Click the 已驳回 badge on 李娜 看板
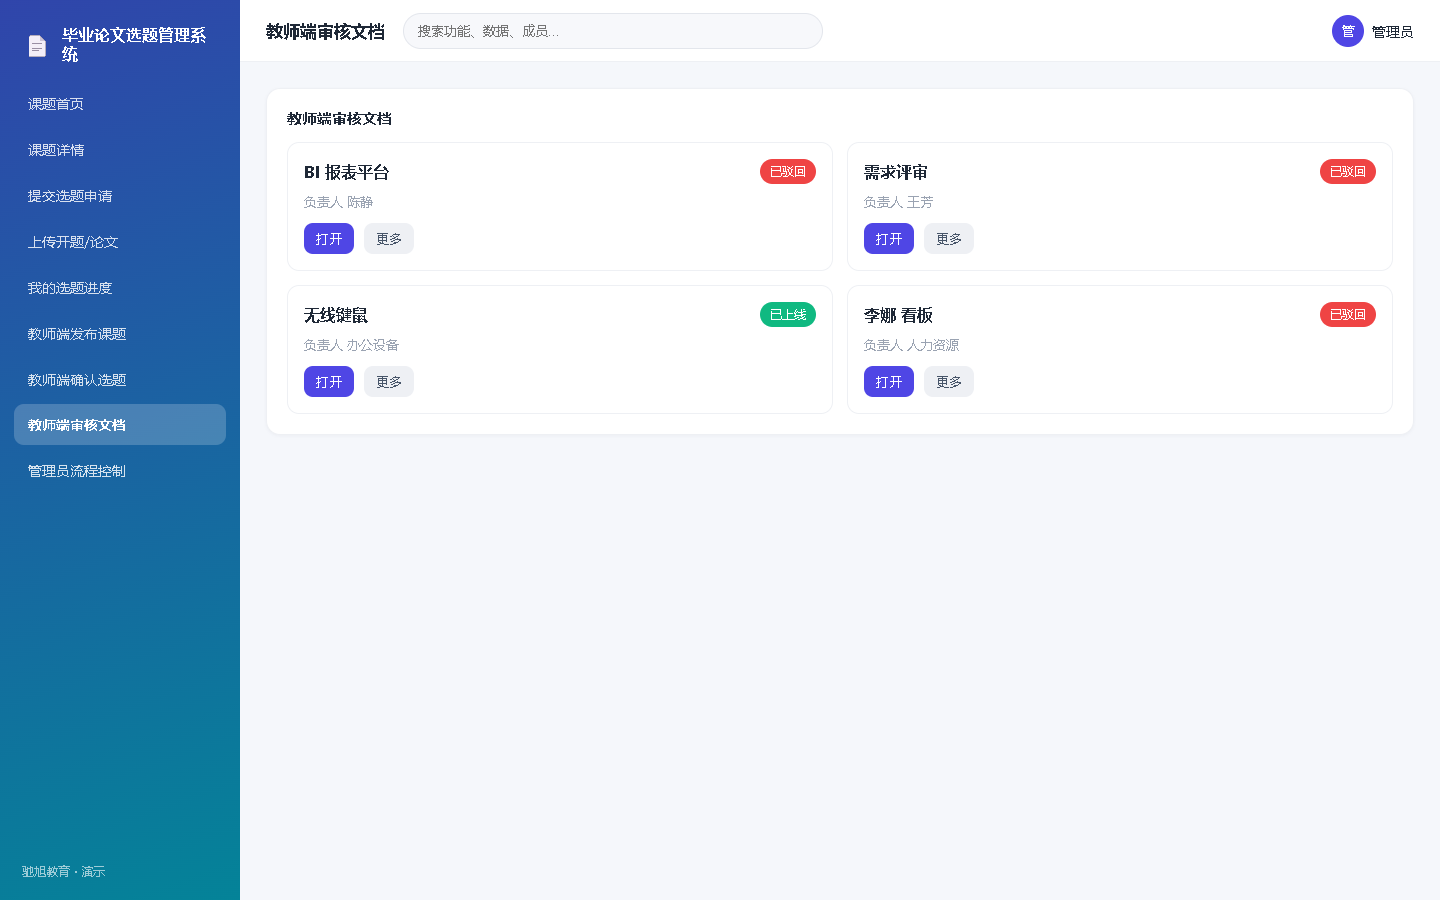 pos(1348,315)
